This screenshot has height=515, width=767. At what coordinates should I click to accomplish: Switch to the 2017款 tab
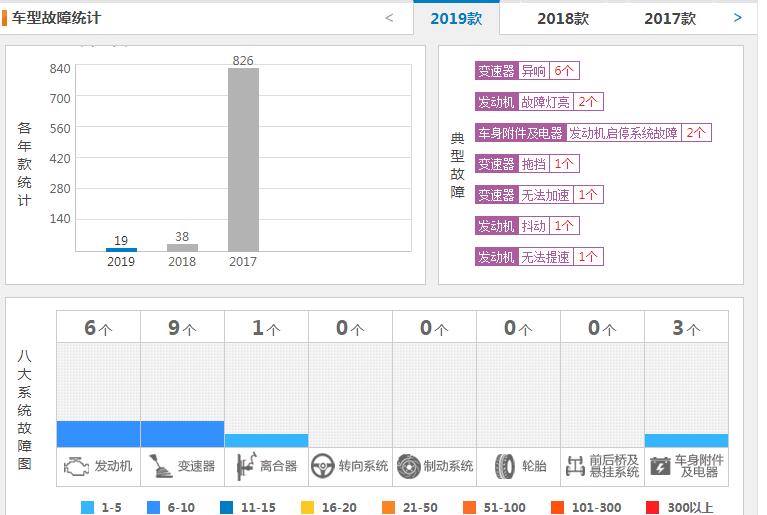pyautogui.click(x=670, y=19)
